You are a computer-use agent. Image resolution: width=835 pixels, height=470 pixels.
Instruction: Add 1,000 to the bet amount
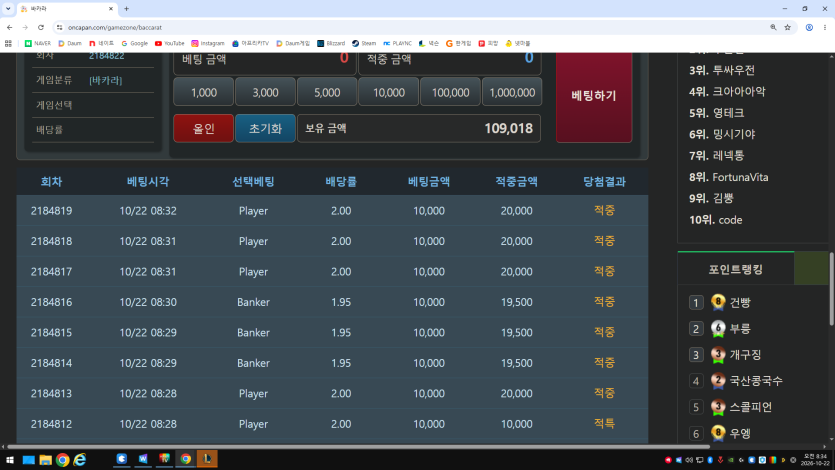(203, 92)
